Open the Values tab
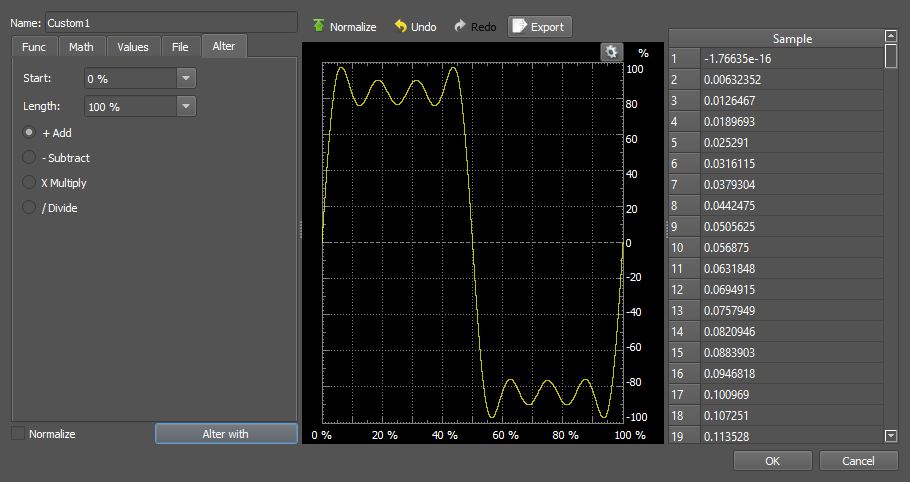The height and width of the screenshot is (484, 912). (x=133, y=47)
